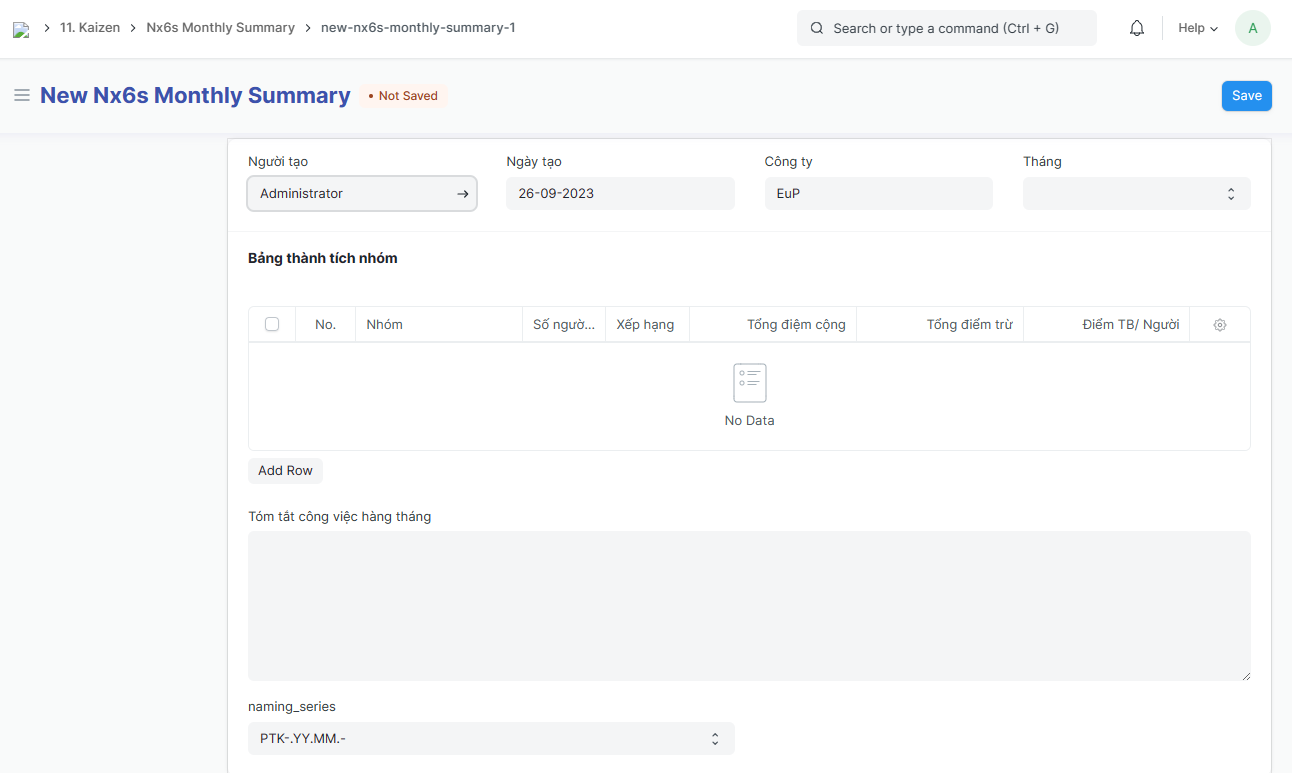Click the user avatar A

[x=1252, y=28]
